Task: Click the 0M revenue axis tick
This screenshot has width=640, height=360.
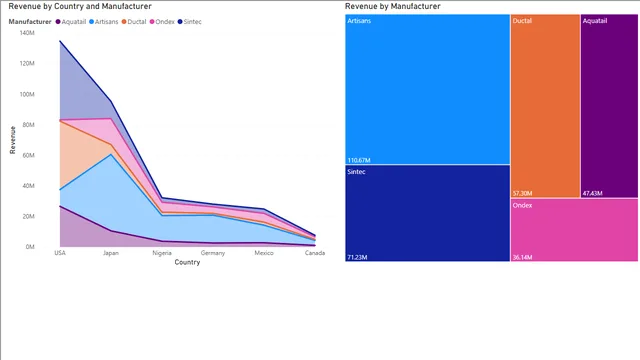Action: (30, 247)
